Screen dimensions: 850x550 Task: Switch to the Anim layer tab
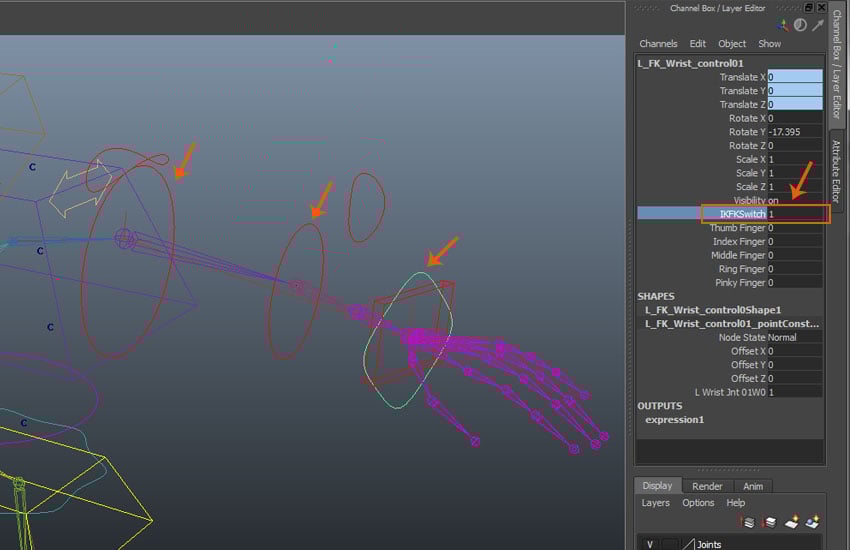click(x=753, y=486)
